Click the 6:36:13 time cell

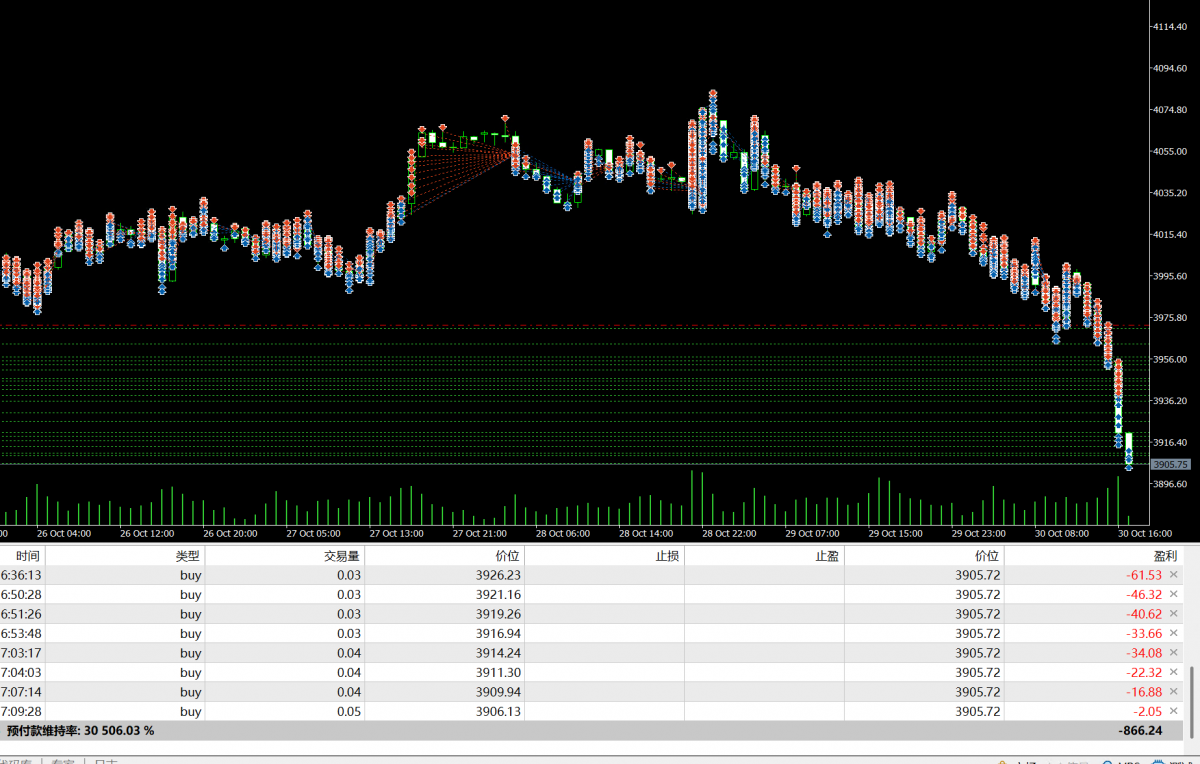(21, 575)
